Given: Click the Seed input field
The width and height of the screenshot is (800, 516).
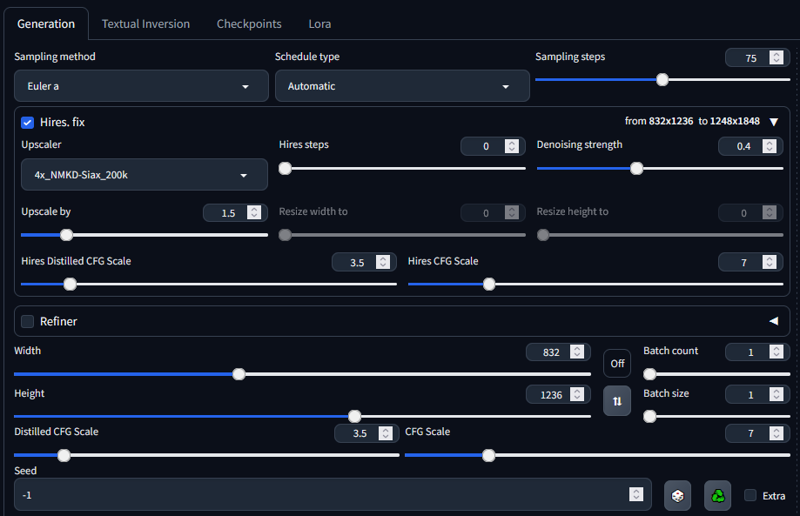Looking at the screenshot, I should (320, 495).
